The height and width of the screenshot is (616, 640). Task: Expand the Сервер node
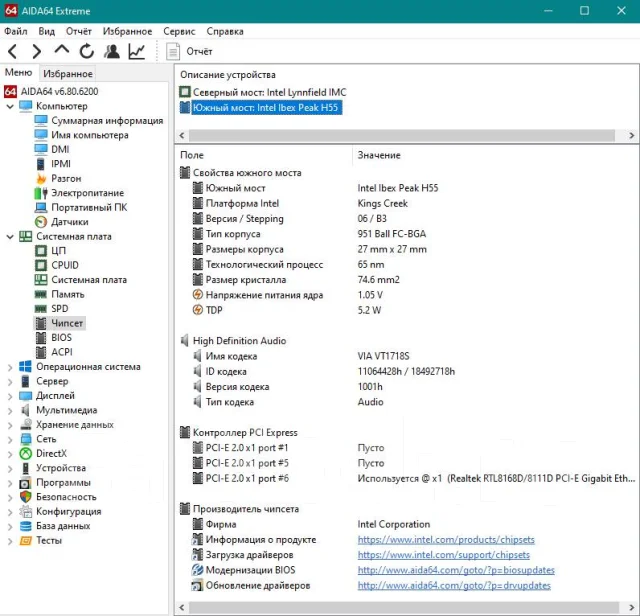pos(10,381)
